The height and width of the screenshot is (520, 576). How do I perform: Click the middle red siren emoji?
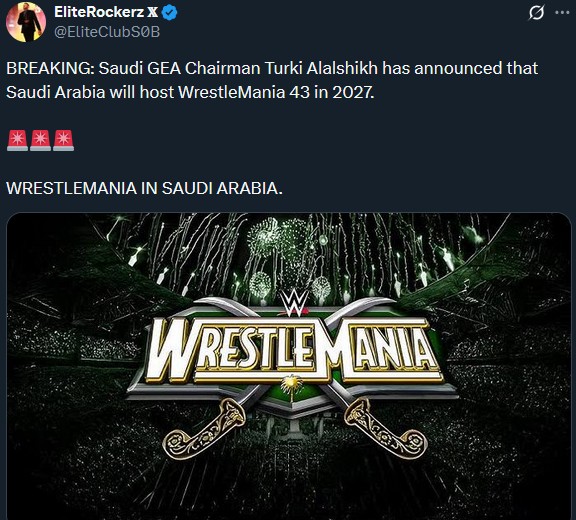[x=40, y=140]
